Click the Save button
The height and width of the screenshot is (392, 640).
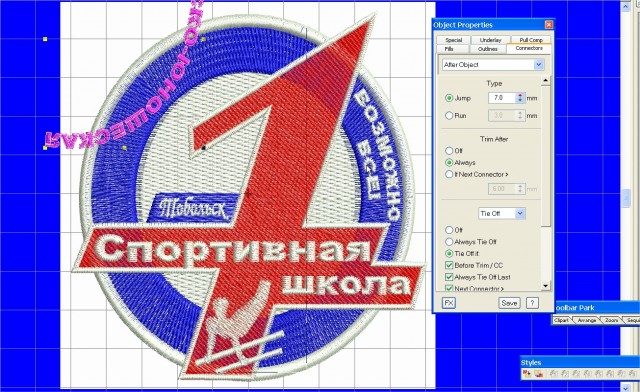(509, 303)
